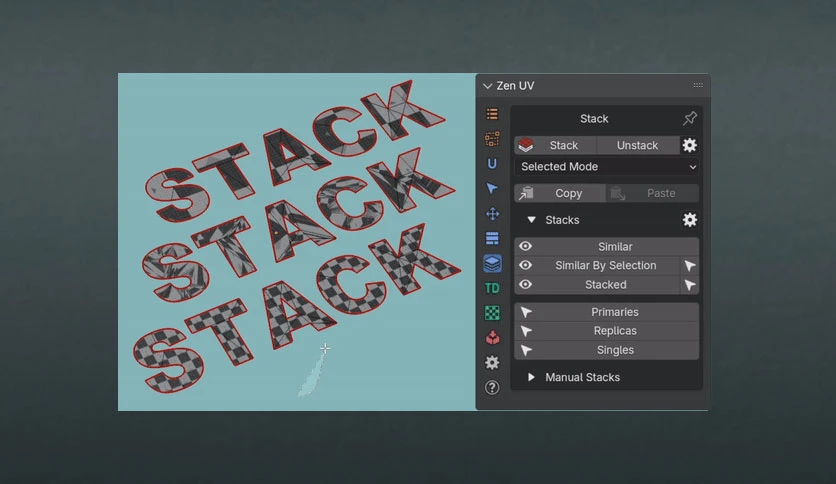The image size is (836, 484).
Task: Click the Stack button
Action: tap(555, 145)
